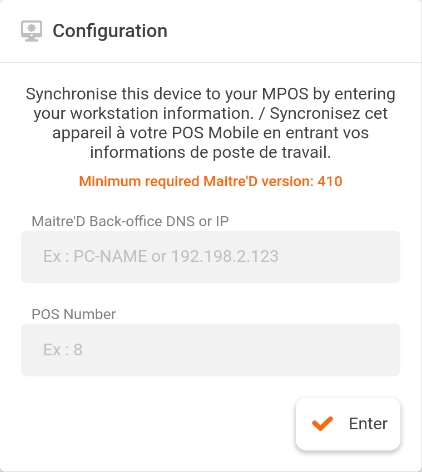Click the word 'Enter' on the button
This screenshot has width=422, height=472.
pyautogui.click(x=368, y=424)
